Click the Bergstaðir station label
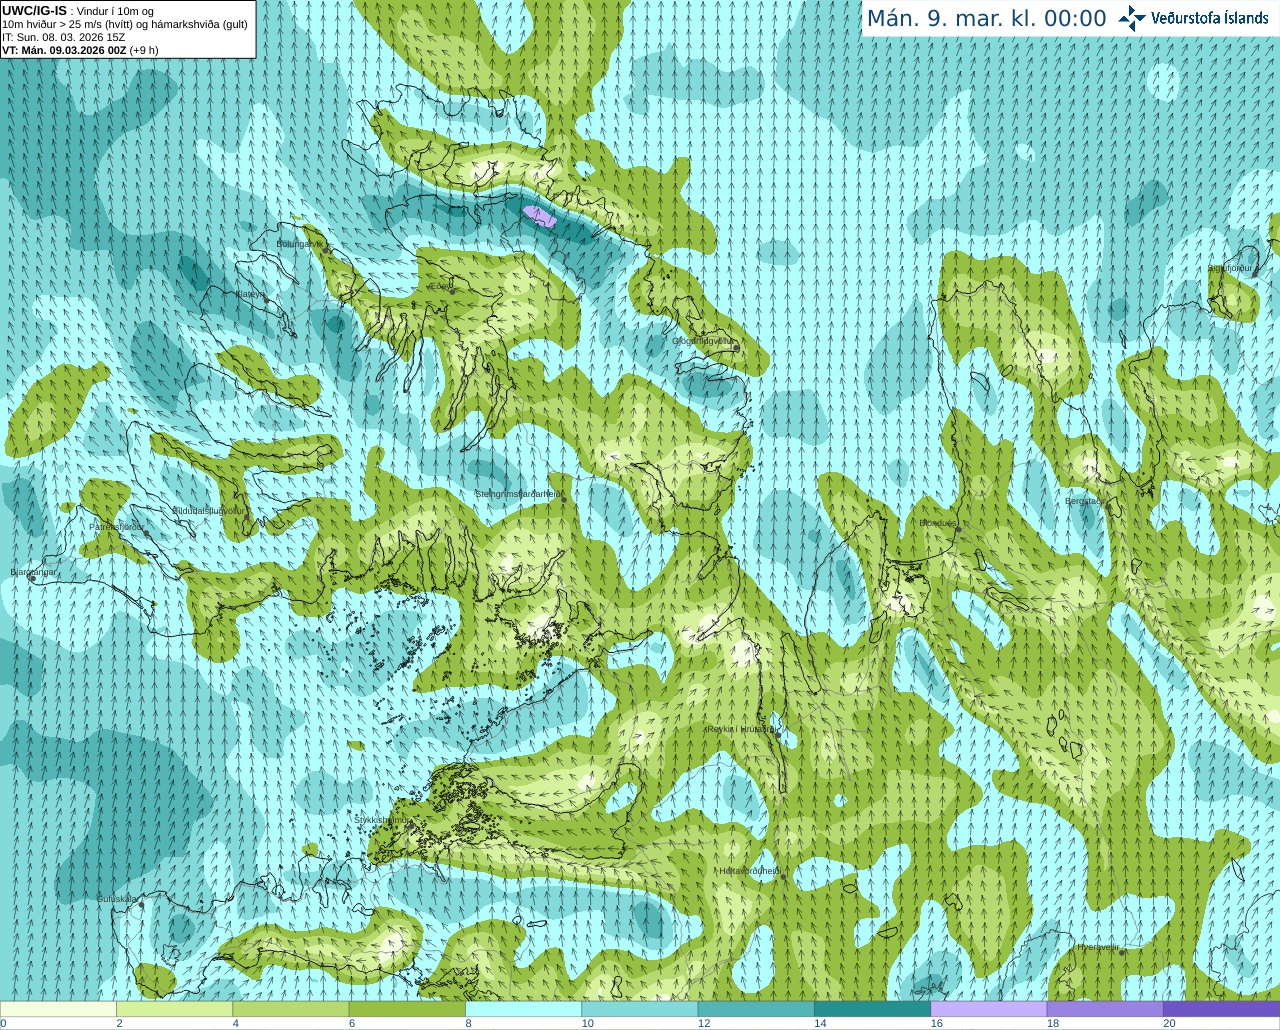 click(1083, 501)
